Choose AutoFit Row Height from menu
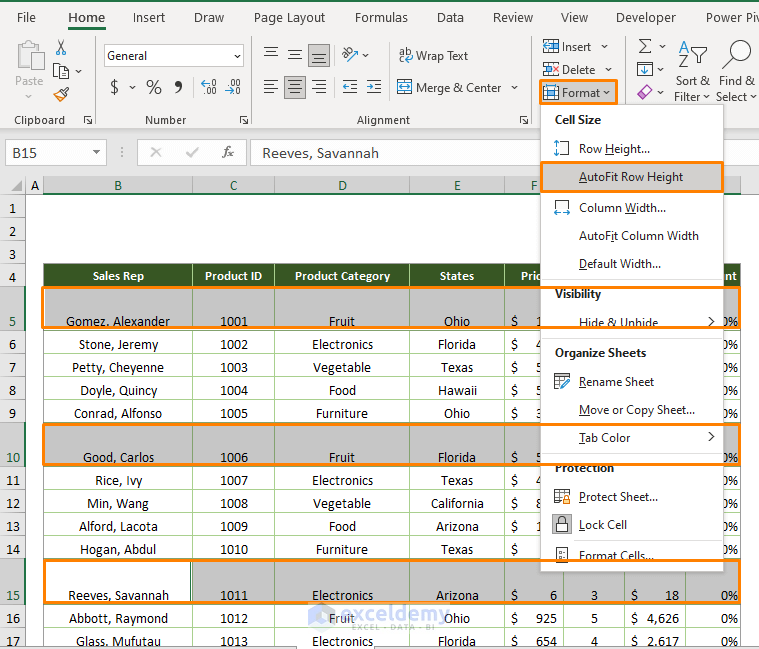 pos(630,177)
